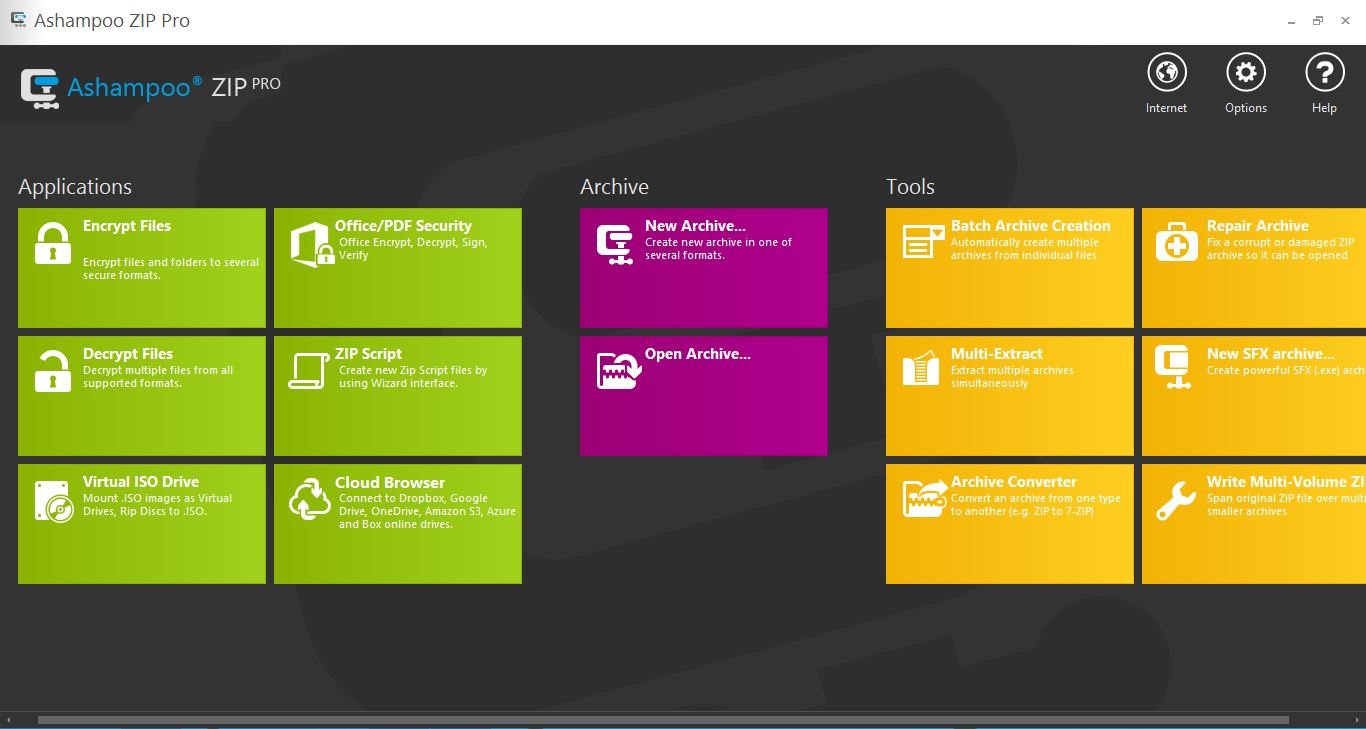
Task: Click the New SFX archive icon
Action: point(1172,368)
